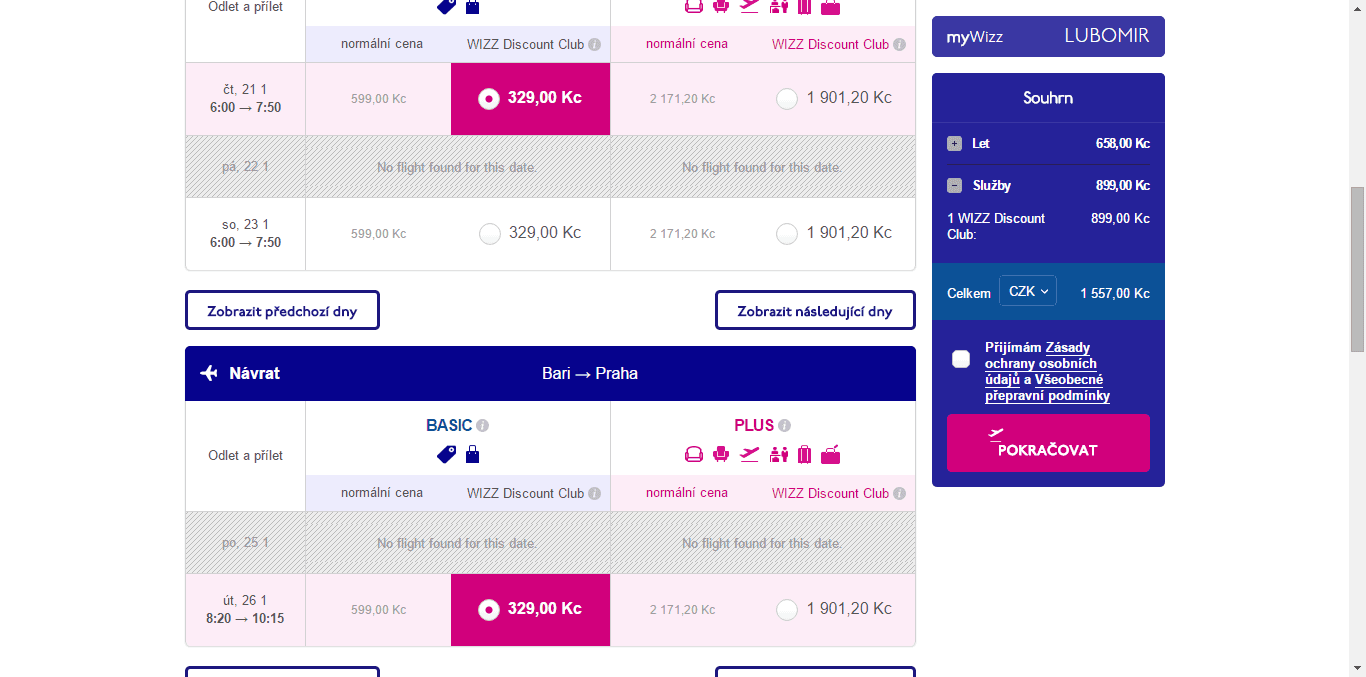The width and height of the screenshot is (1366, 677).
Task: Tick the privacy policy acceptance checkbox
Action: [961, 359]
